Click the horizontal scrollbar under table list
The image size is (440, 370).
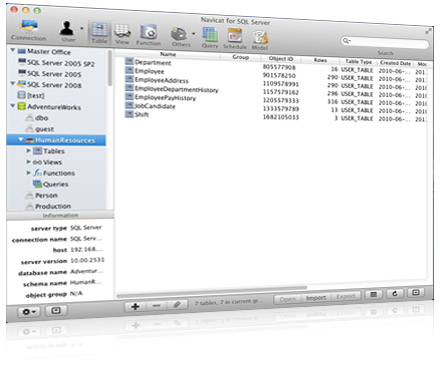point(212,291)
